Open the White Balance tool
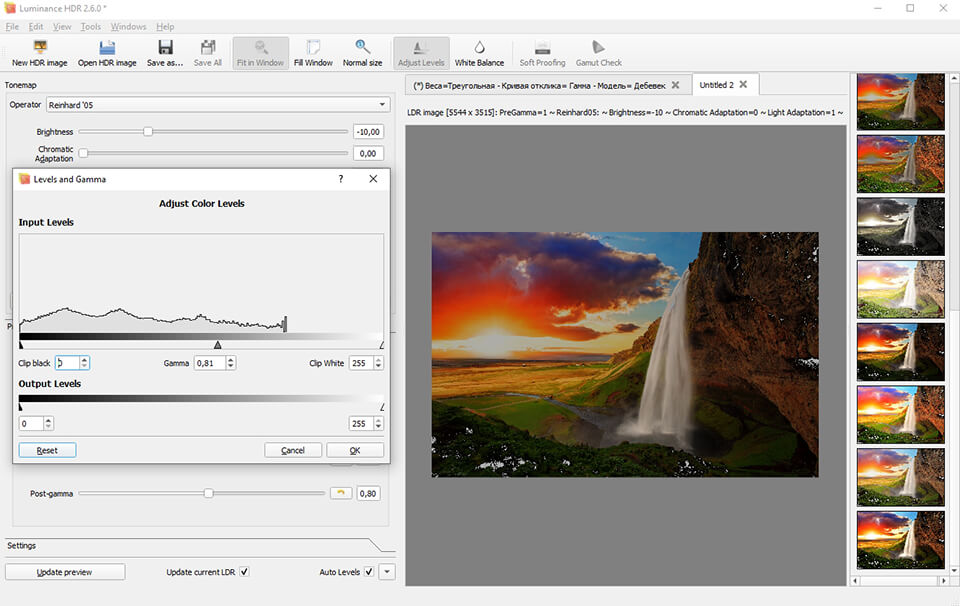Viewport: 960px width, 606px height. [x=480, y=52]
